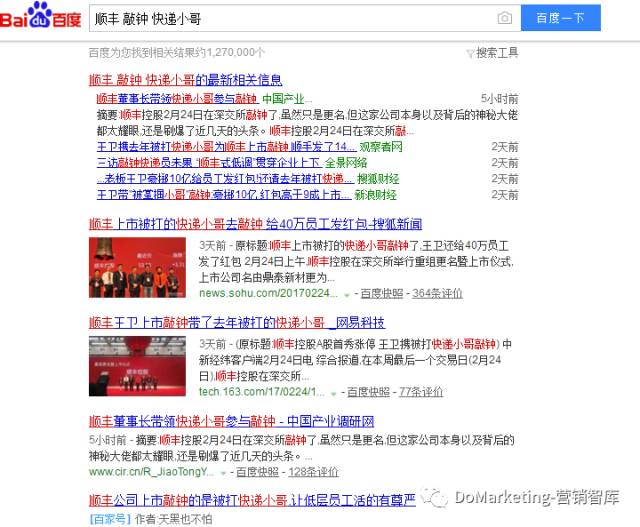The image size is (640, 527).
Task: Open 顺丰 敲钟 快递小哥的最新相关信息 heading link
Action: (x=186, y=80)
